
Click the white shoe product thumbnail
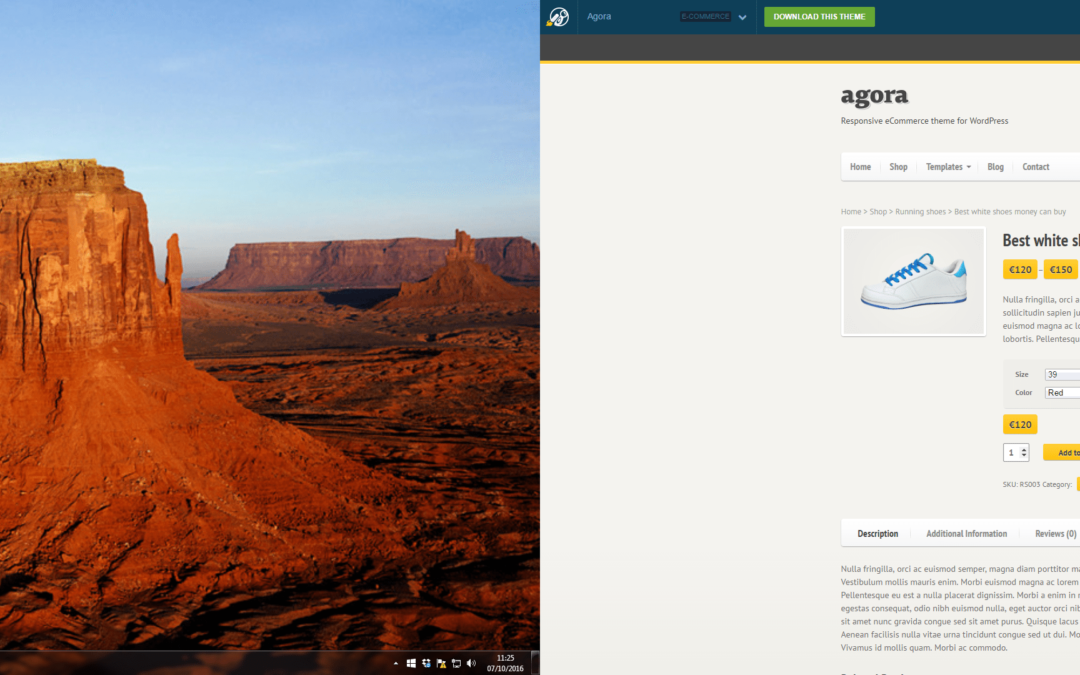click(x=913, y=282)
